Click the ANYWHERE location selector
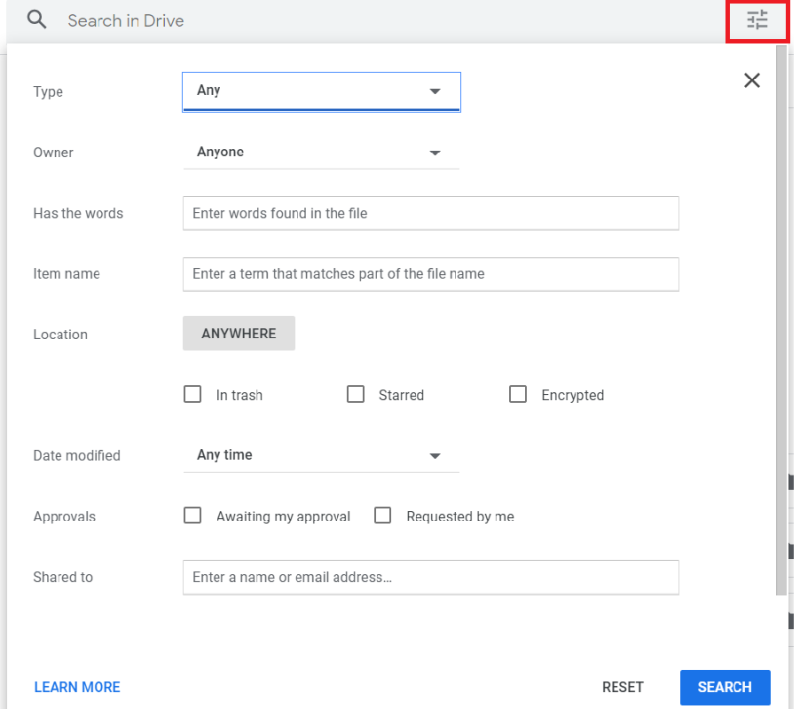 tap(238, 333)
